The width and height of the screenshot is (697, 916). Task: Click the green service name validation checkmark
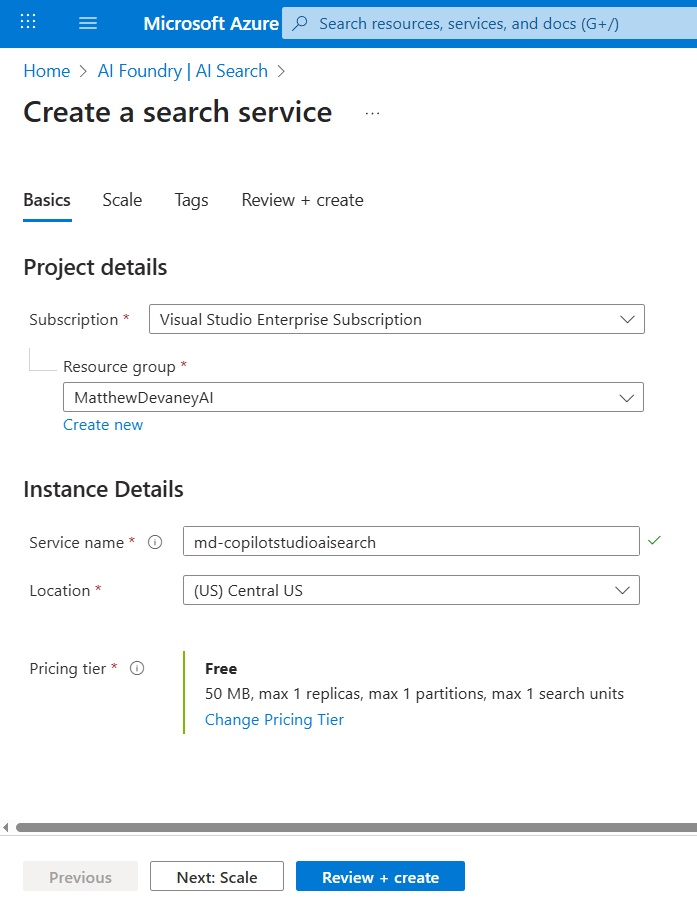coord(654,540)
